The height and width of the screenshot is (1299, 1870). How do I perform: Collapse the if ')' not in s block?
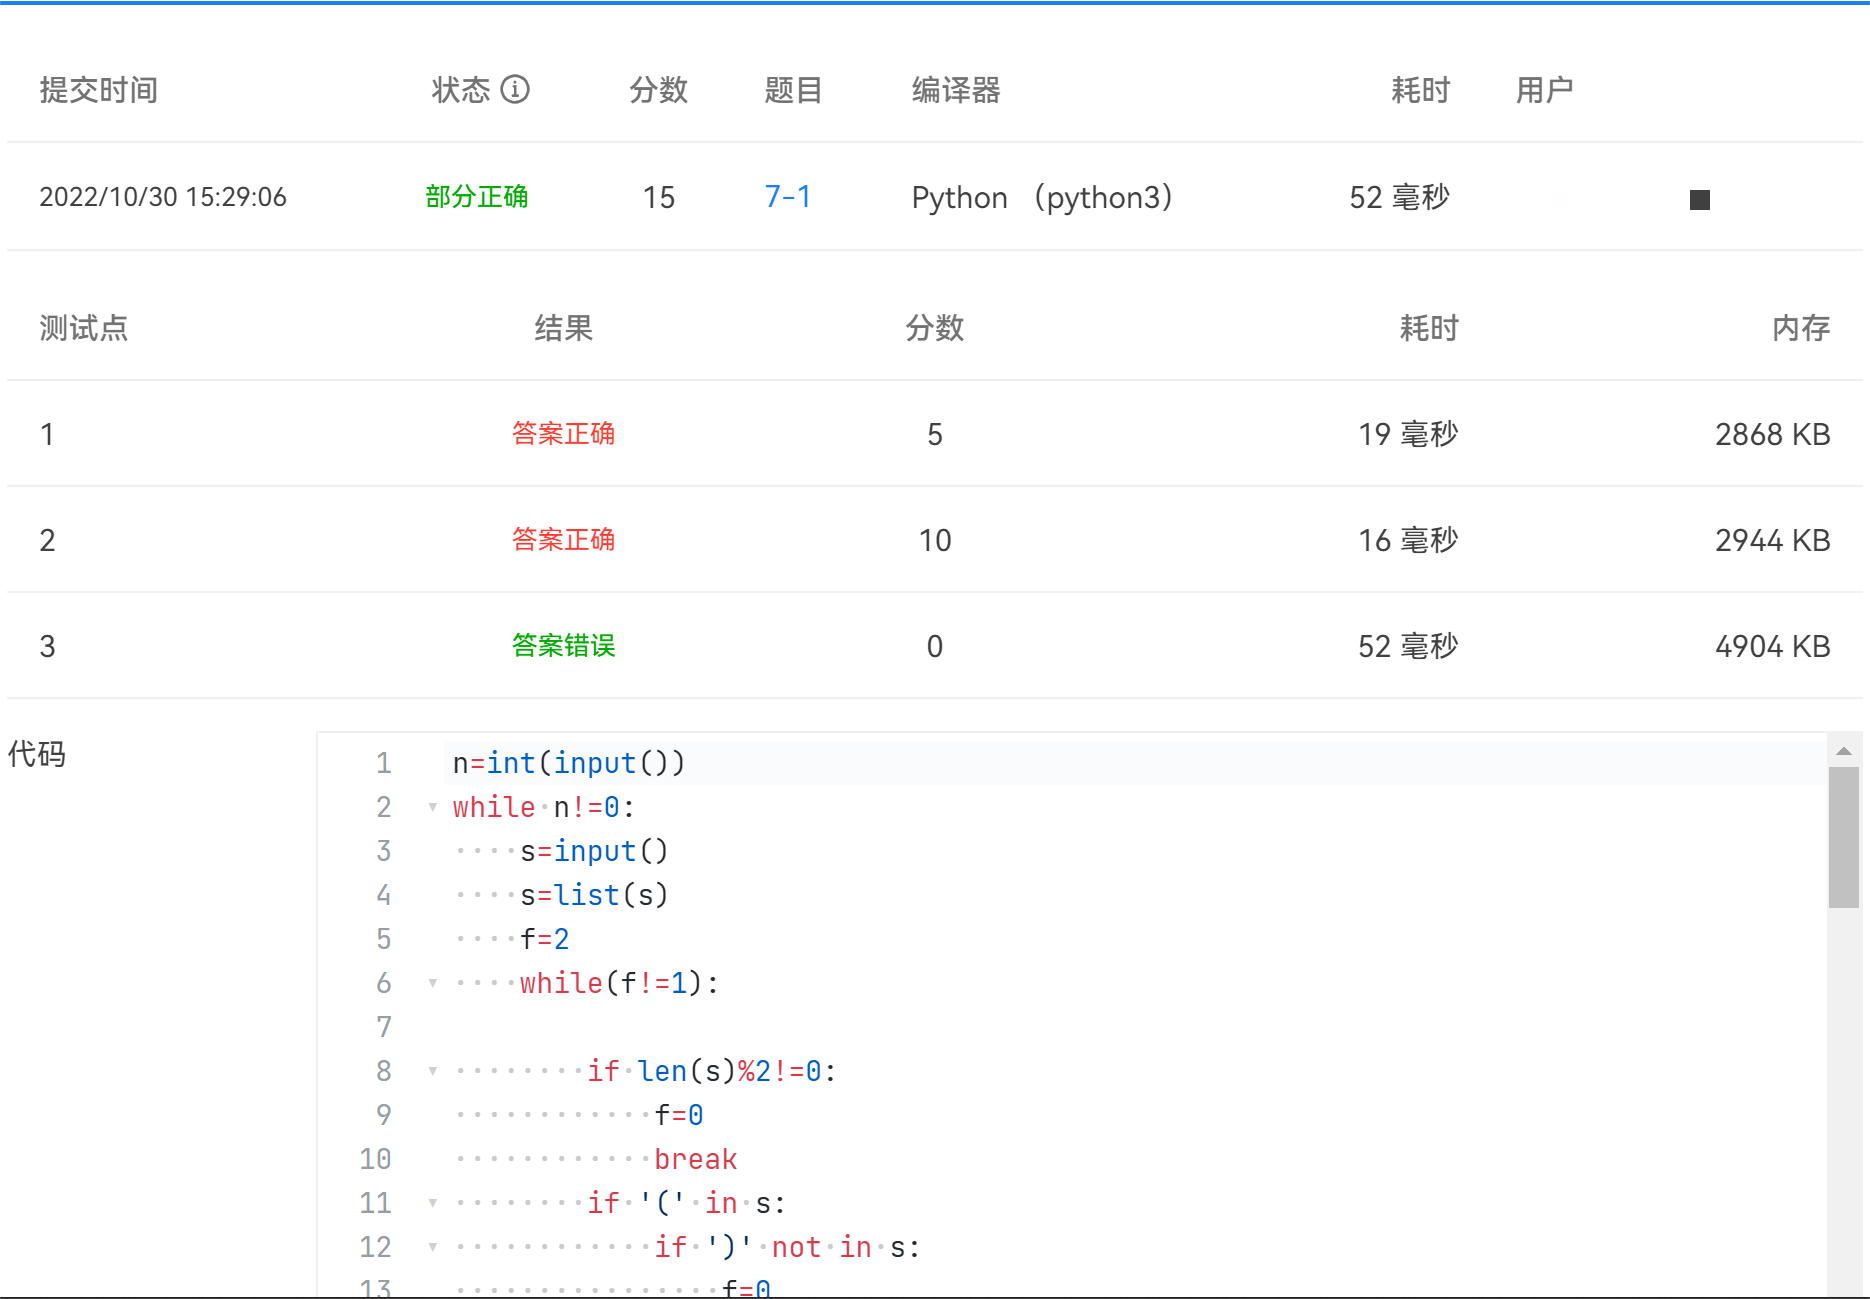tap(432, 1247)
